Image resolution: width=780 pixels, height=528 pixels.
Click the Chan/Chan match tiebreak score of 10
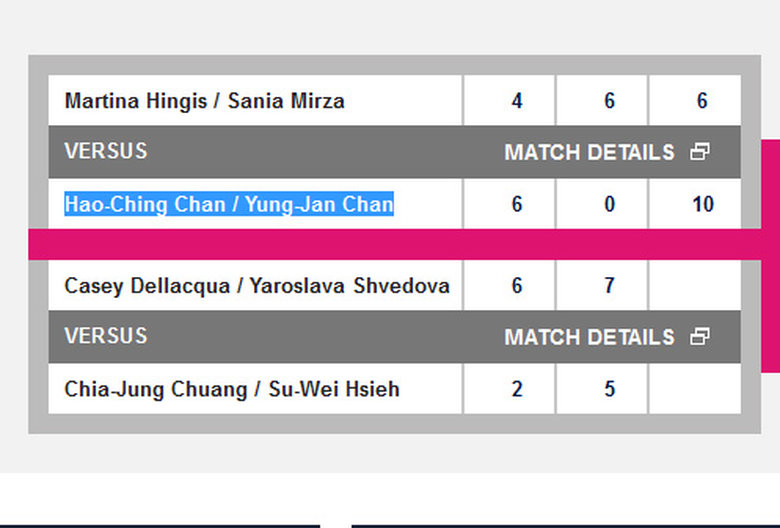tap(702, 205)
